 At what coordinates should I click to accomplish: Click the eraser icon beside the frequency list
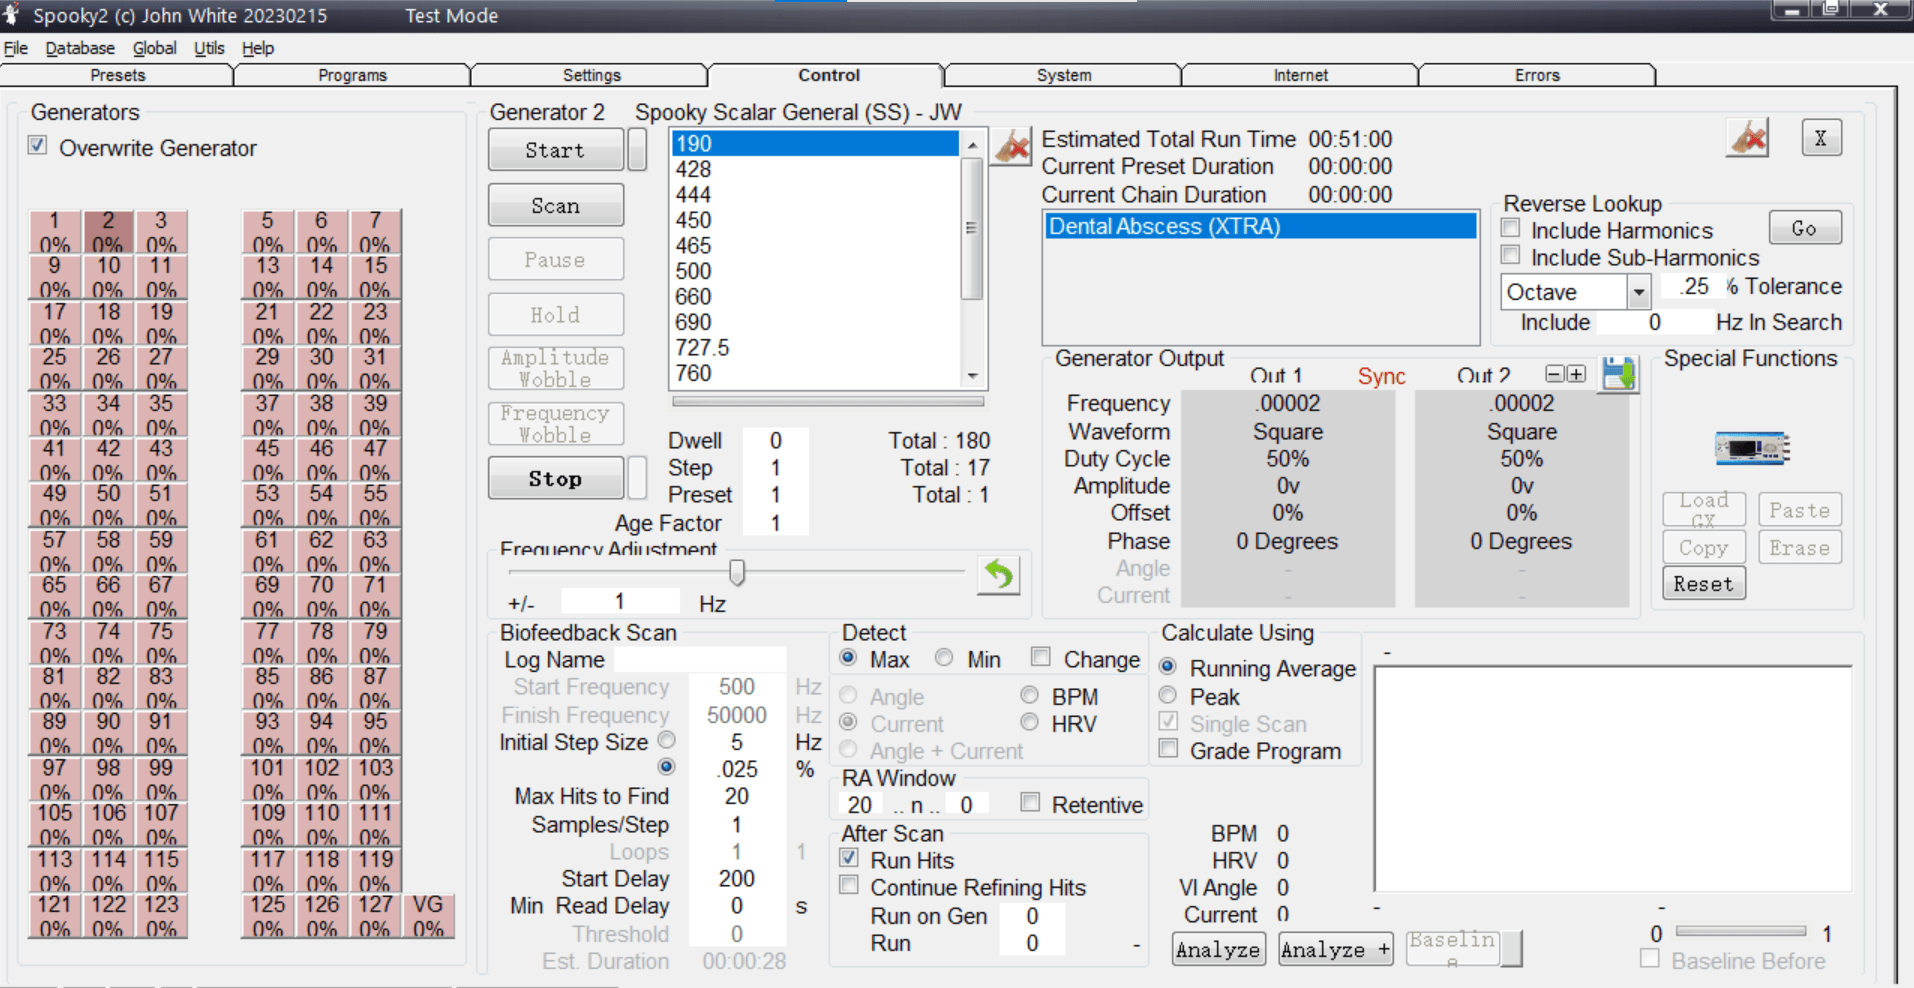click(x=1012, y=147)
